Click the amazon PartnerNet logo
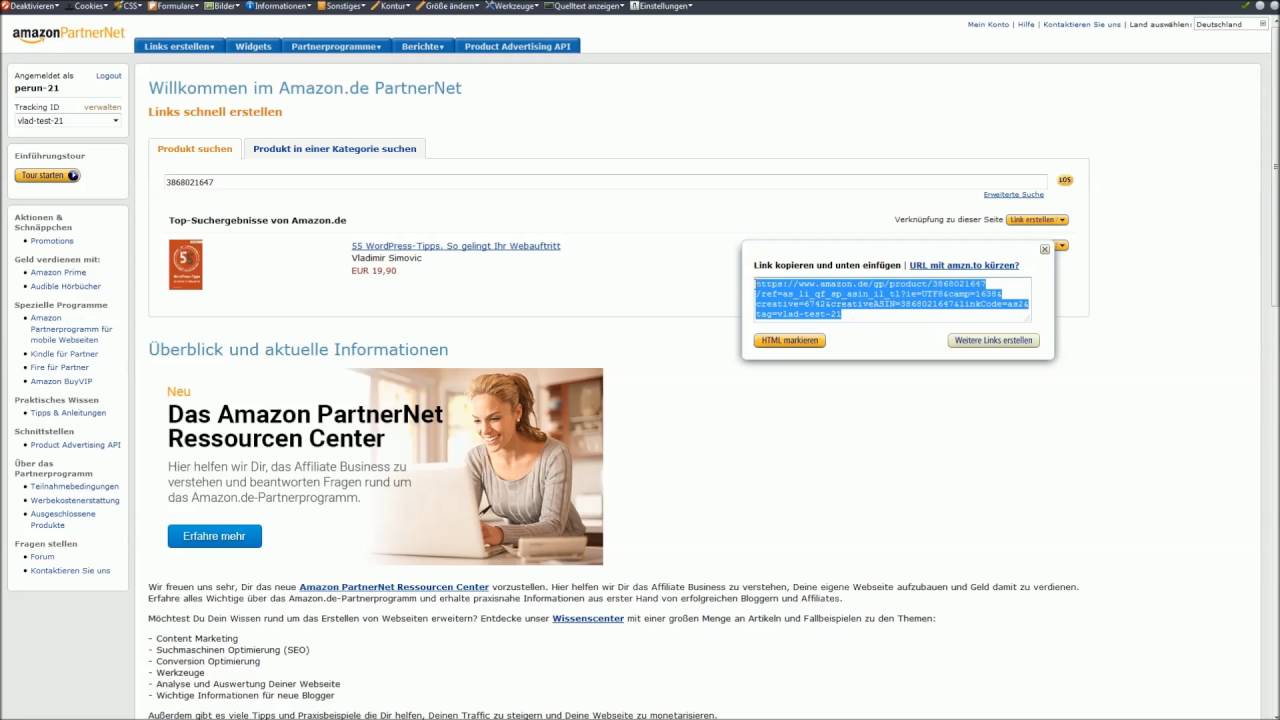Viewport: 1280px width, 720px height. pyautogui.click(x=69, y=34)
